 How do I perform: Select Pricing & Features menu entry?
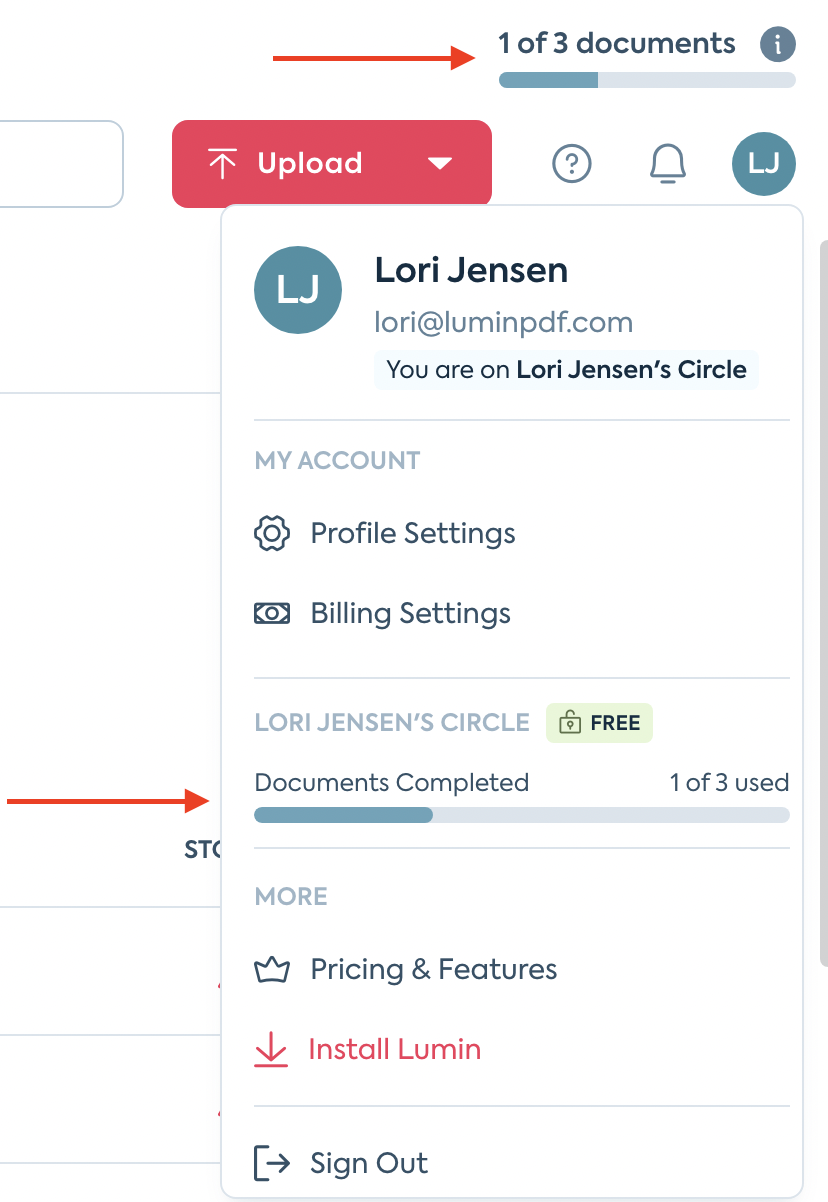(x=433, y=970)
